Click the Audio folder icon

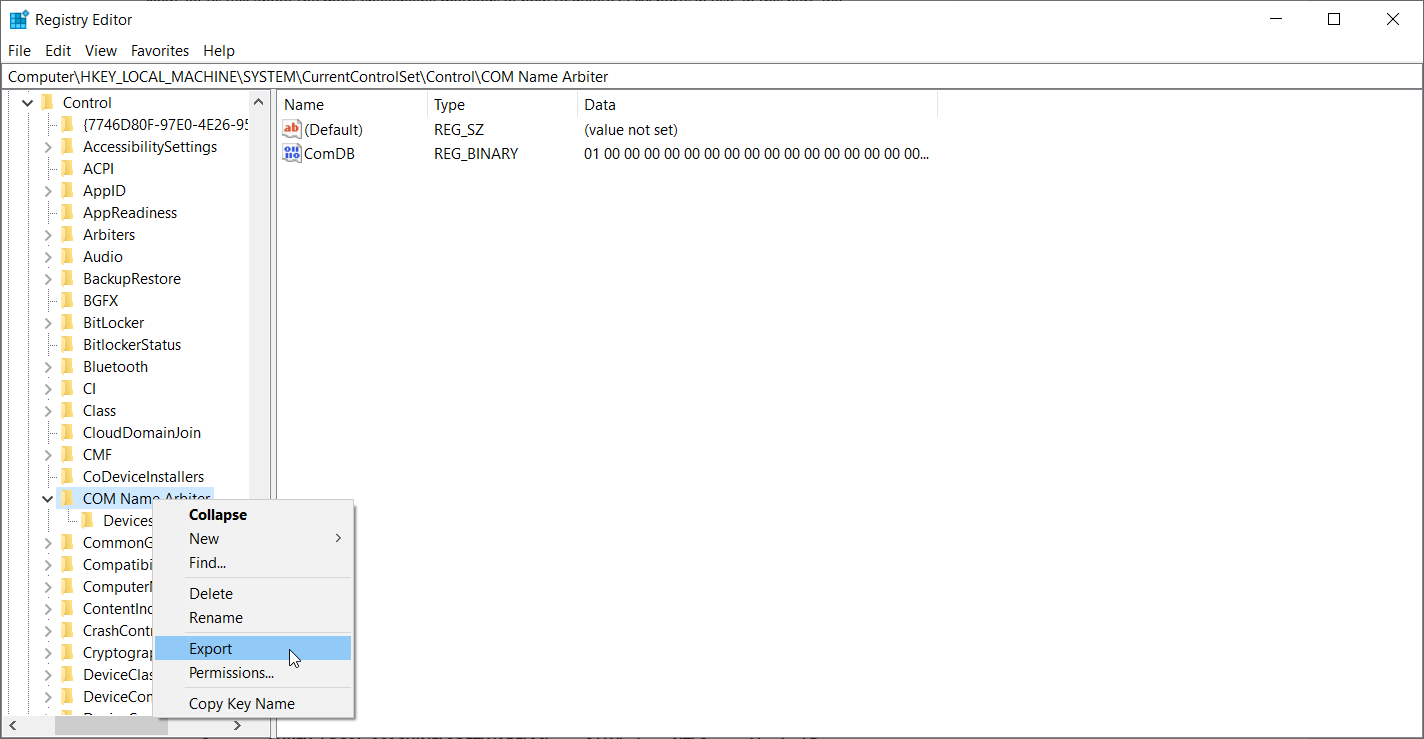point(68,256)
